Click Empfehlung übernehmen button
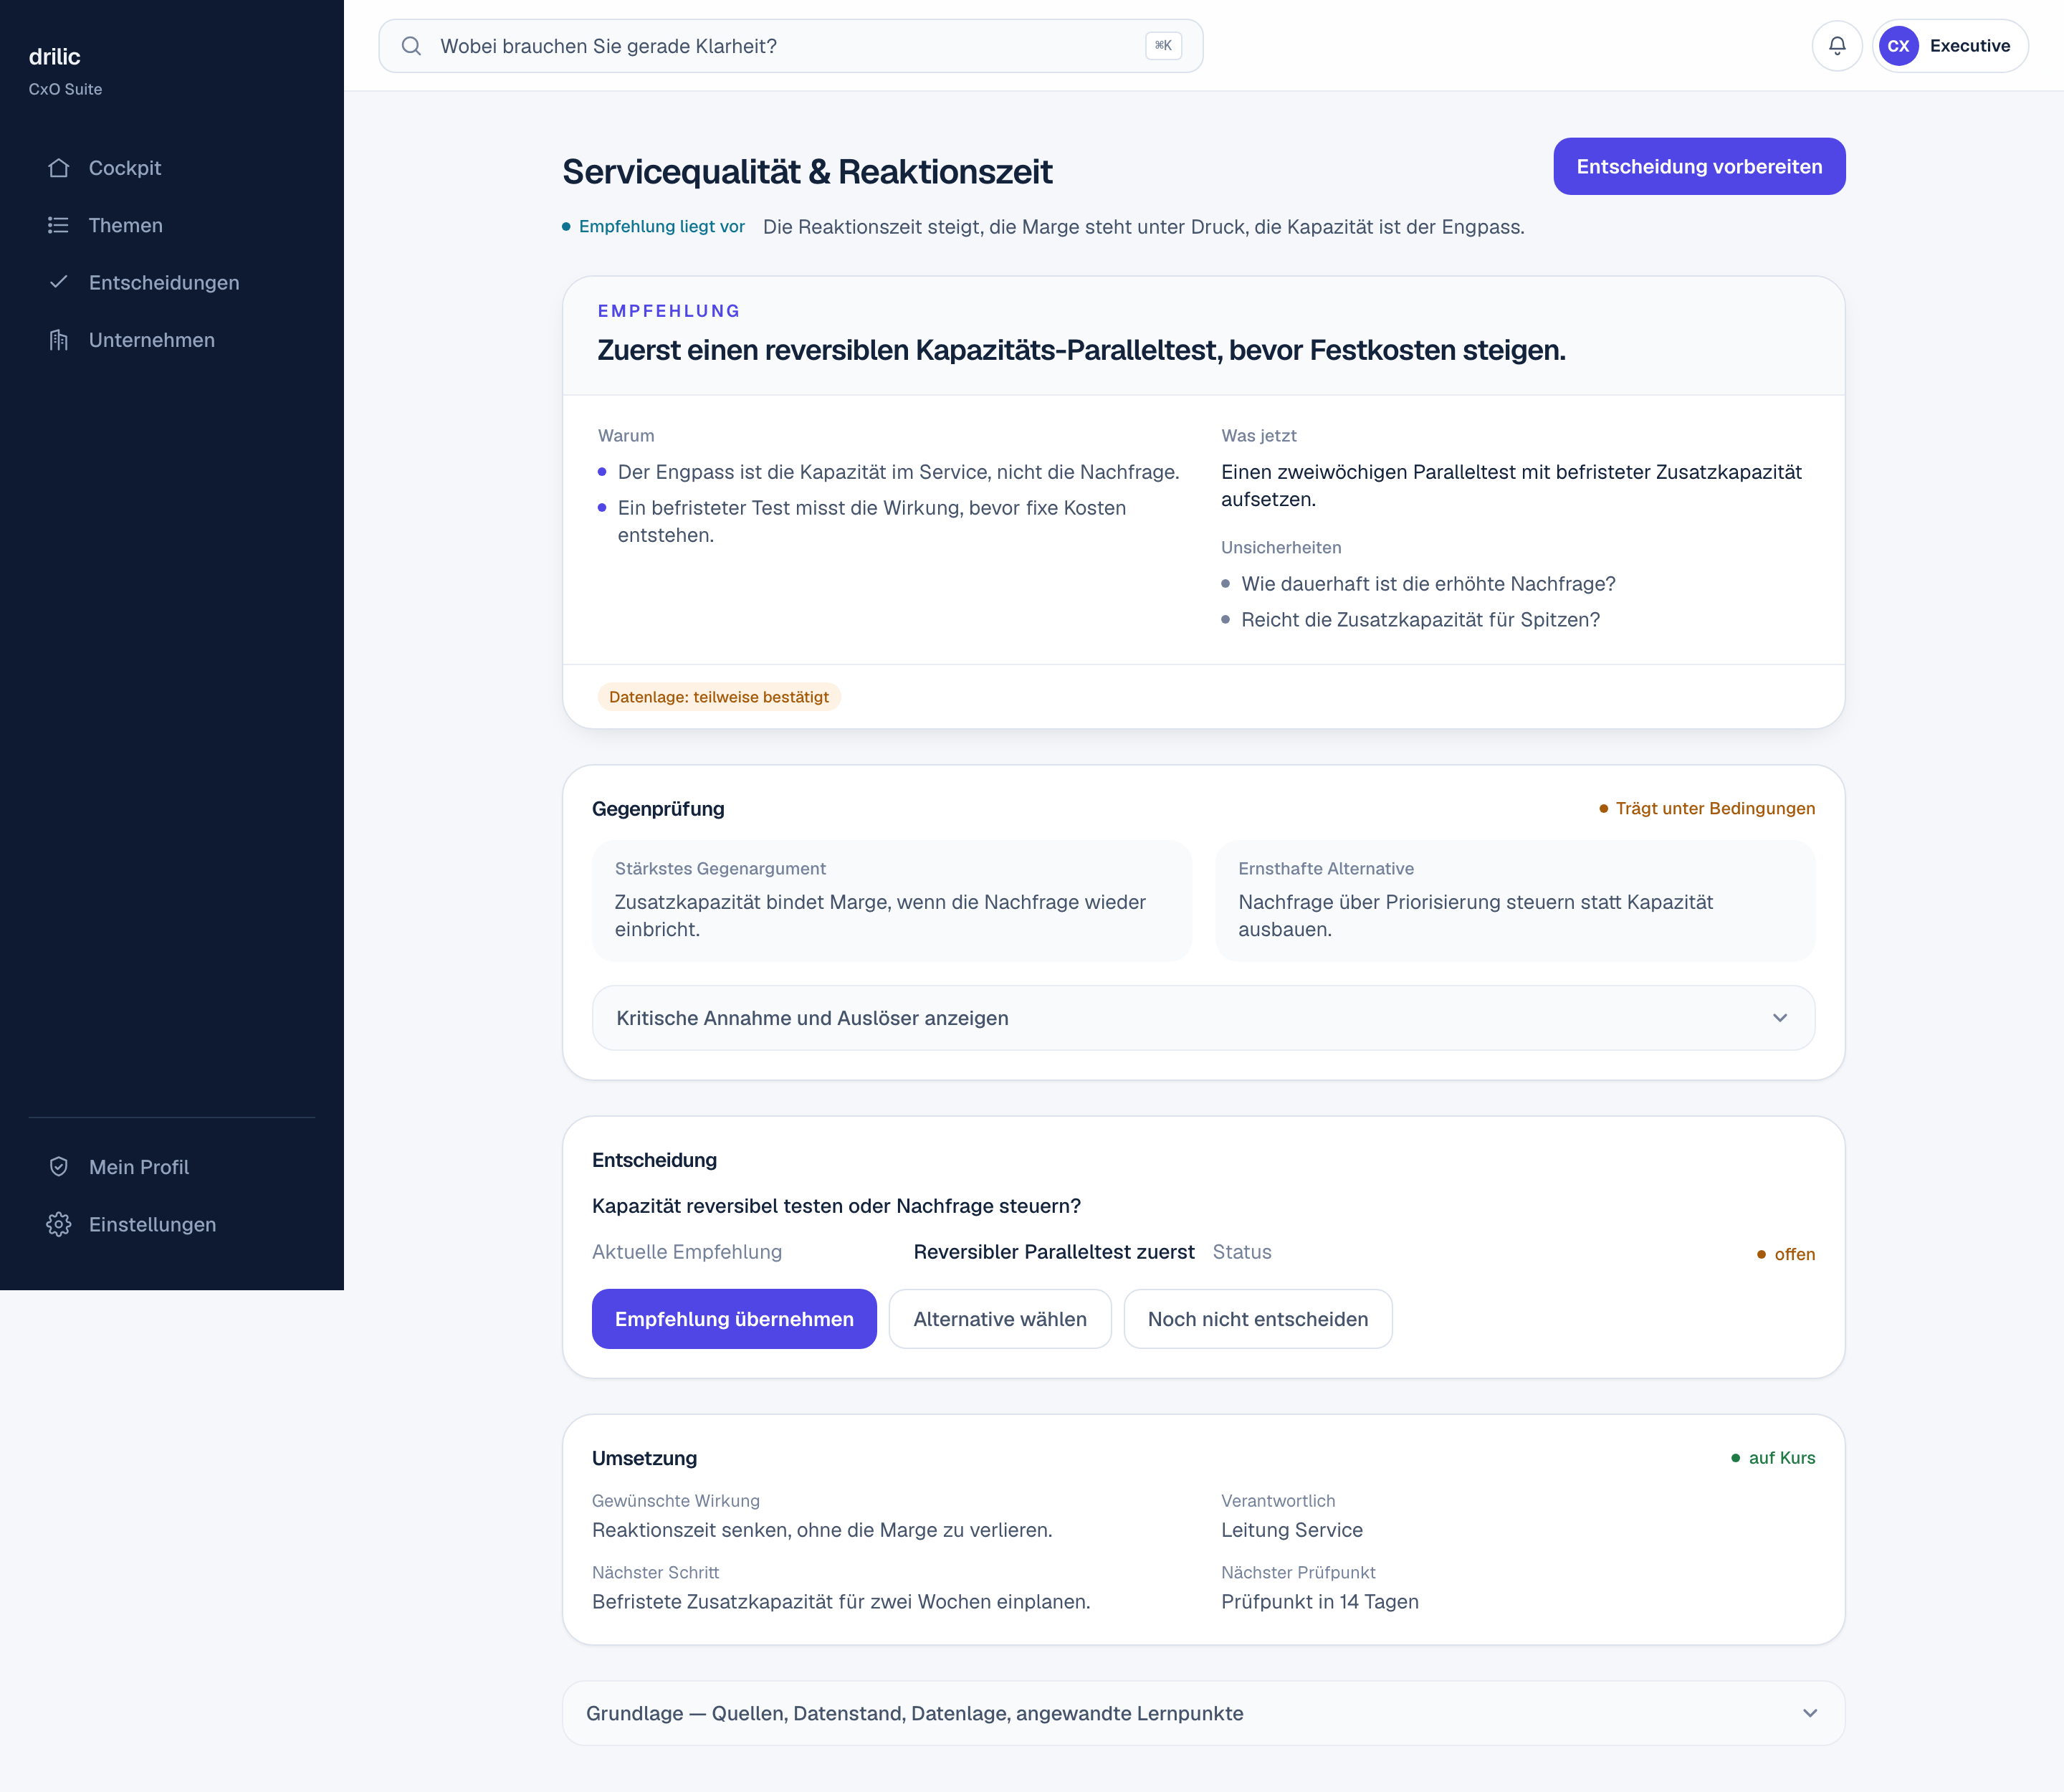The image size is (2064, 1792). coord(734,1319)
